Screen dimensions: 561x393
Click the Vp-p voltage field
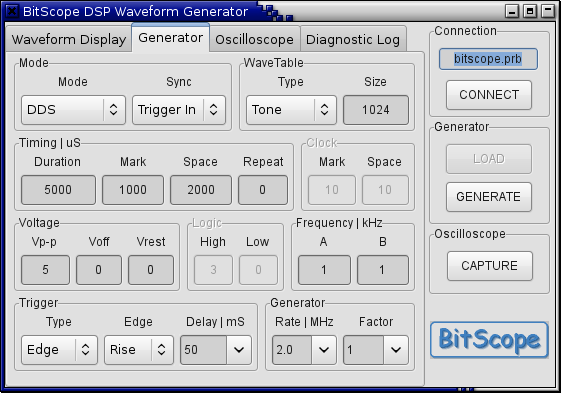(x=45, y=270)
